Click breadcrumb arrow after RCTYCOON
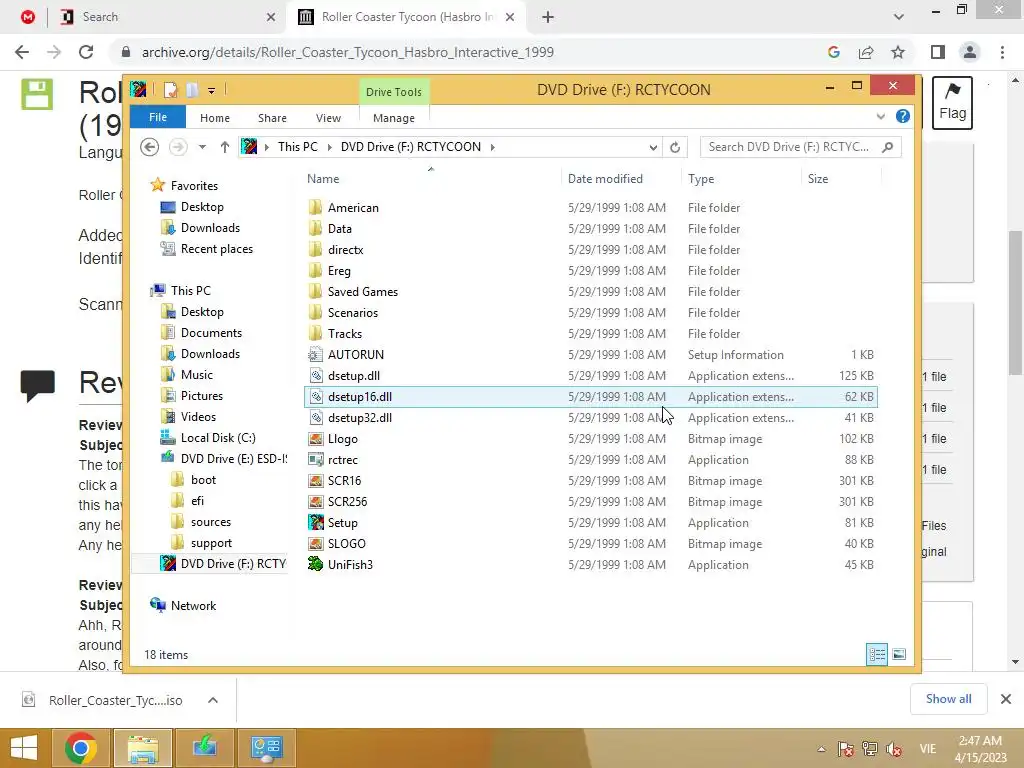 [492, 147]
